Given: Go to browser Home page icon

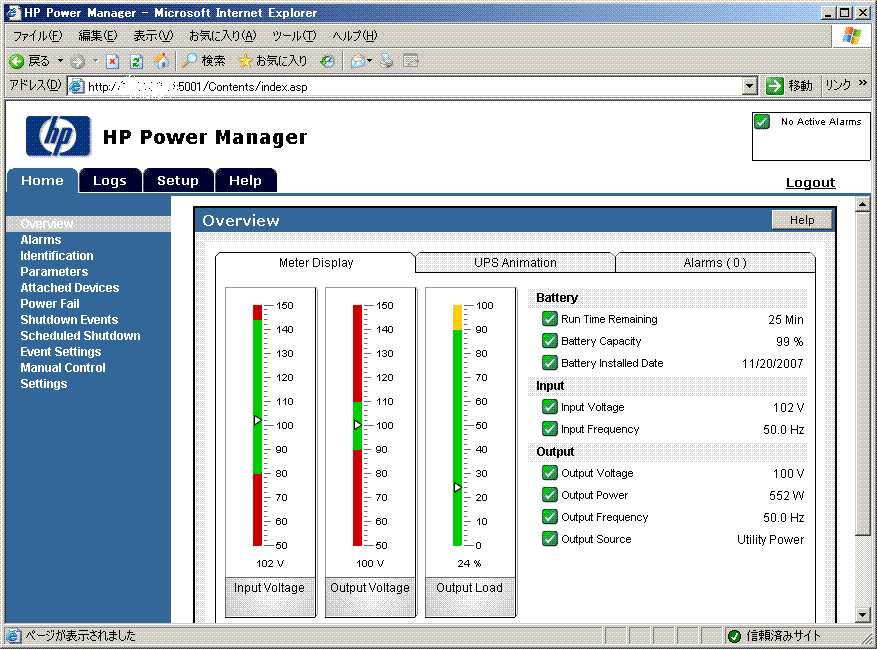Looking at the screenshot, I should [x=161, y=61].
